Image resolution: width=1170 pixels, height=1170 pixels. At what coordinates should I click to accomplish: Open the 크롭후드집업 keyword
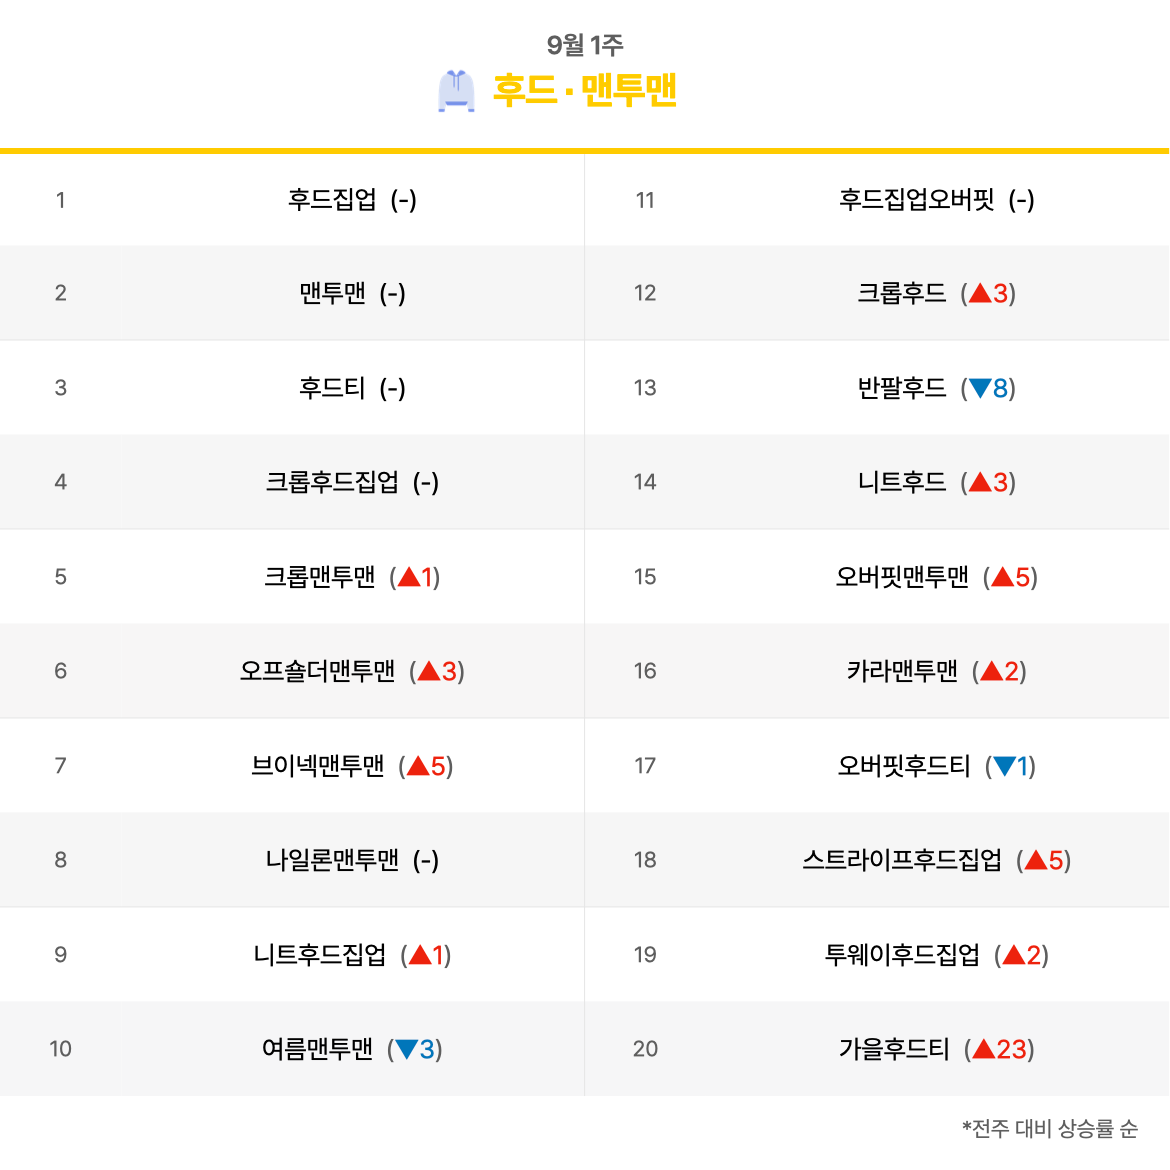332,482
